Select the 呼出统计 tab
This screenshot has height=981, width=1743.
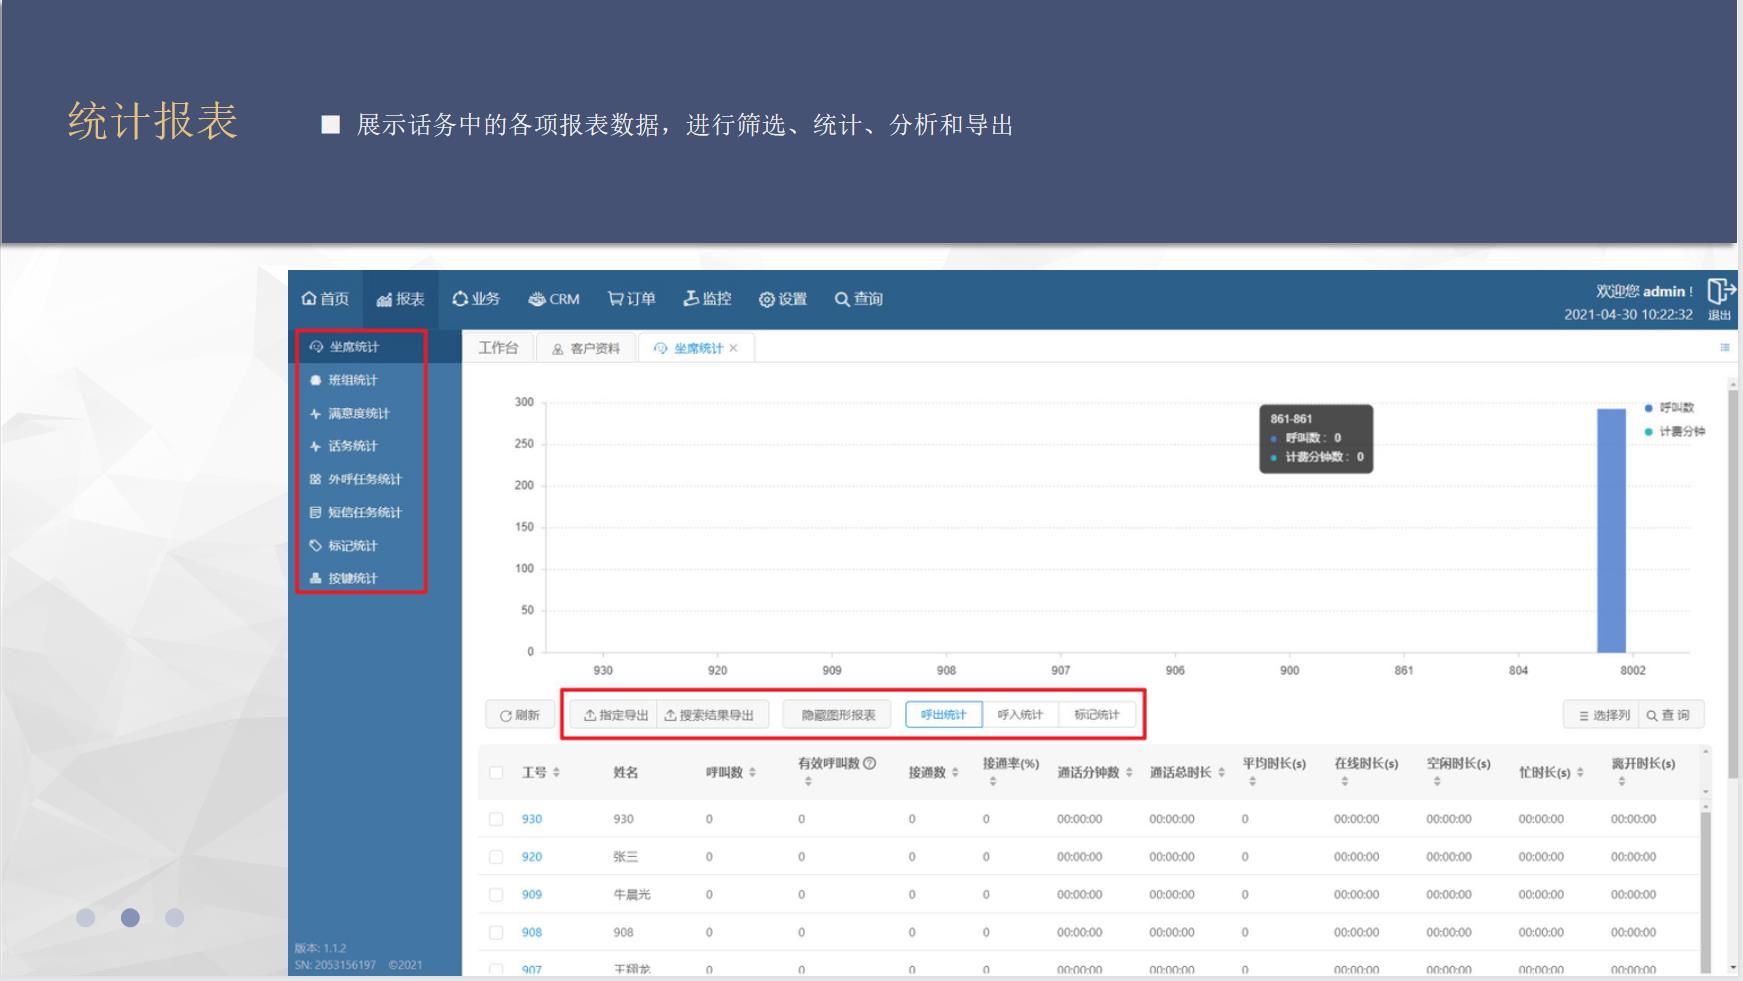tap(943, 715)
